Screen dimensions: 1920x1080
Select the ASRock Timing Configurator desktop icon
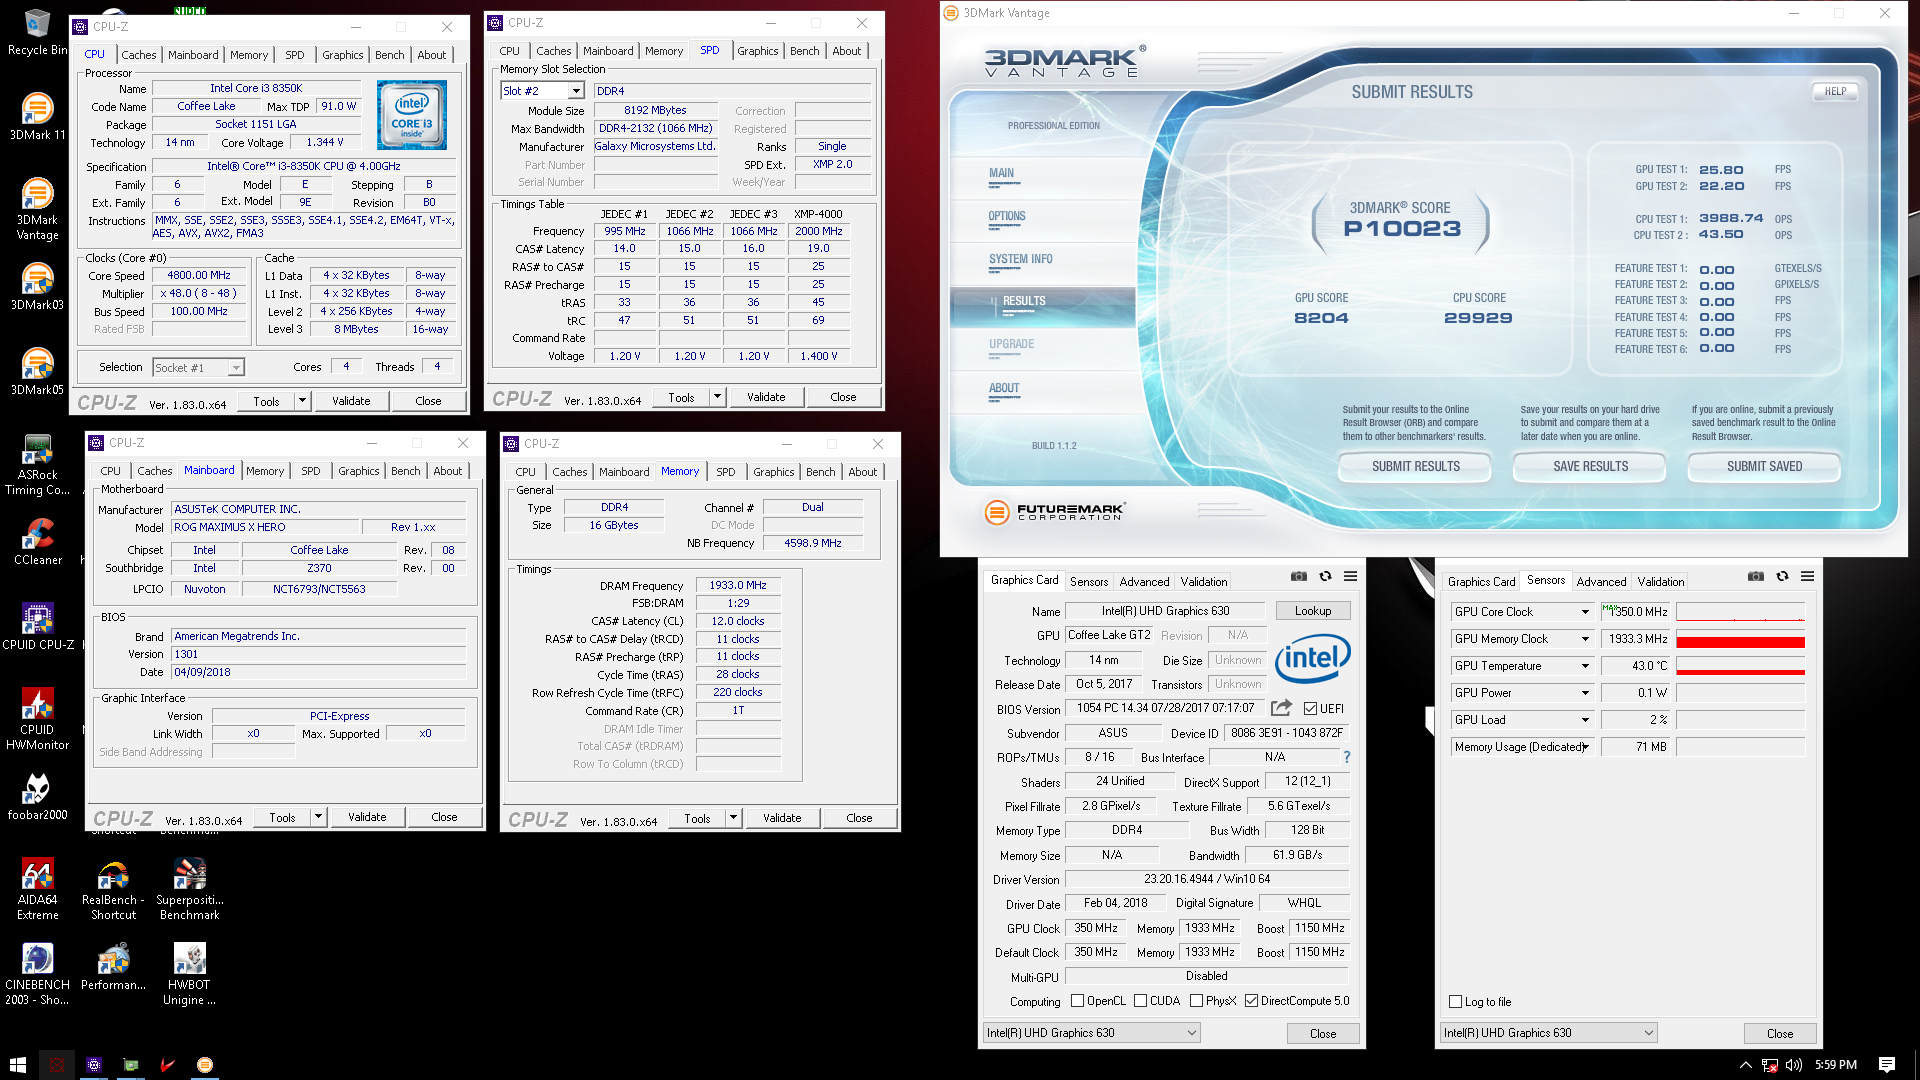37,465
